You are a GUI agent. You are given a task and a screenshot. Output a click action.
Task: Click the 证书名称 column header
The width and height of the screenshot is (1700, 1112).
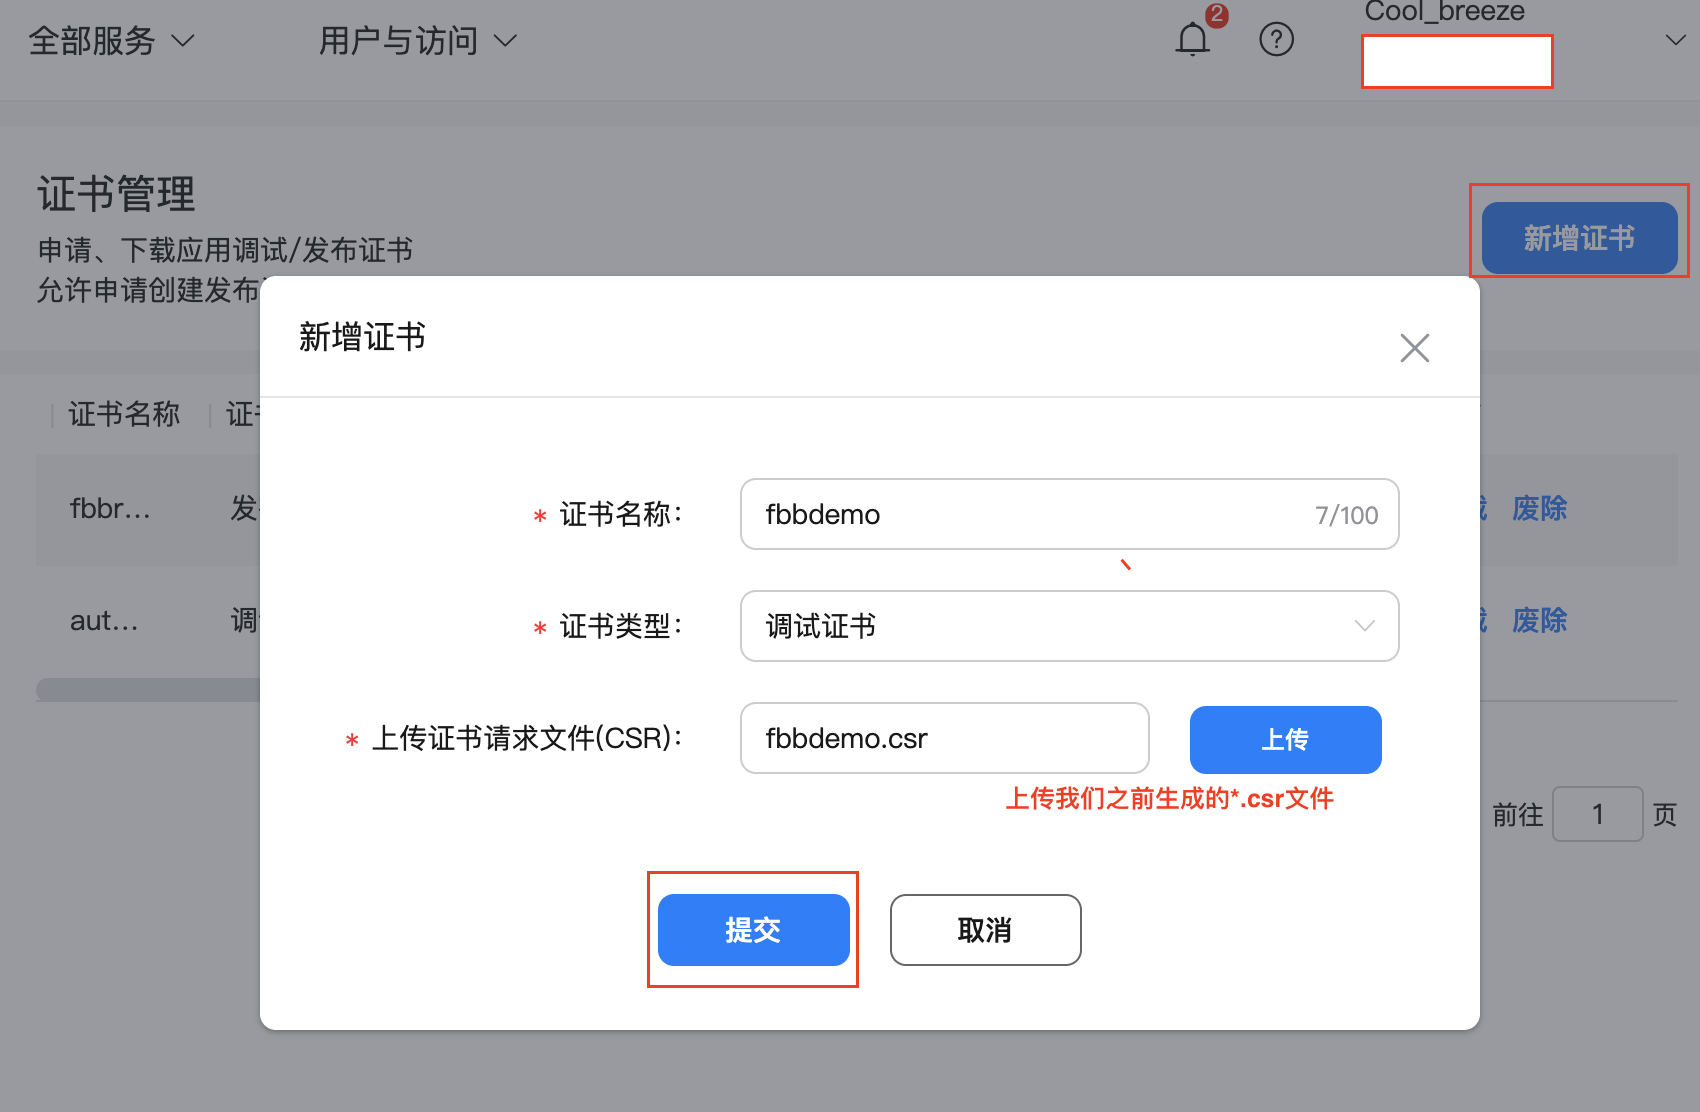124,414
